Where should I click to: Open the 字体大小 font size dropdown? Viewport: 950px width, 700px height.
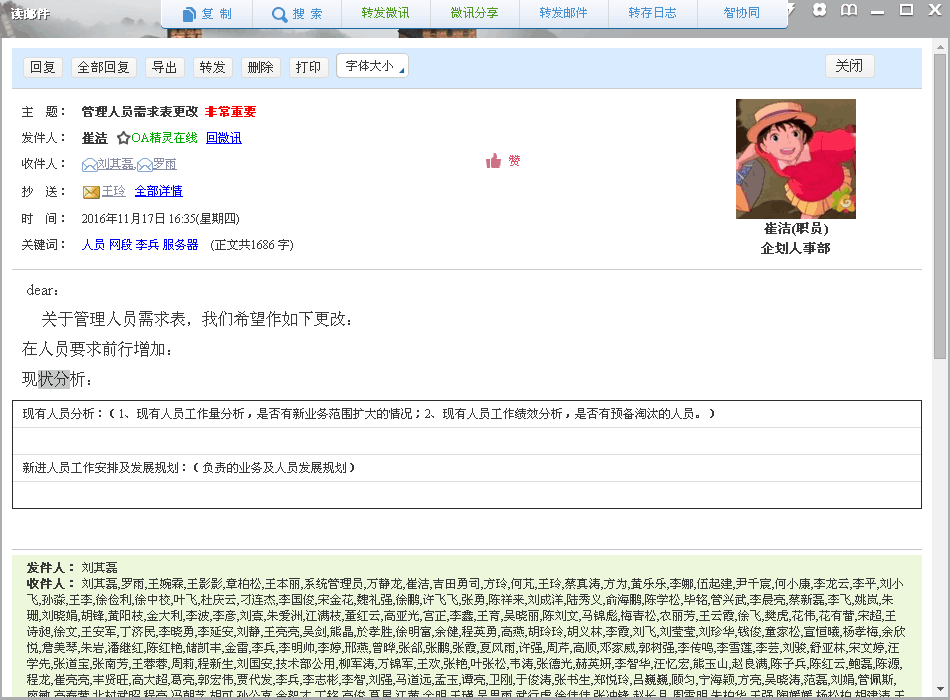click(372, 66)
